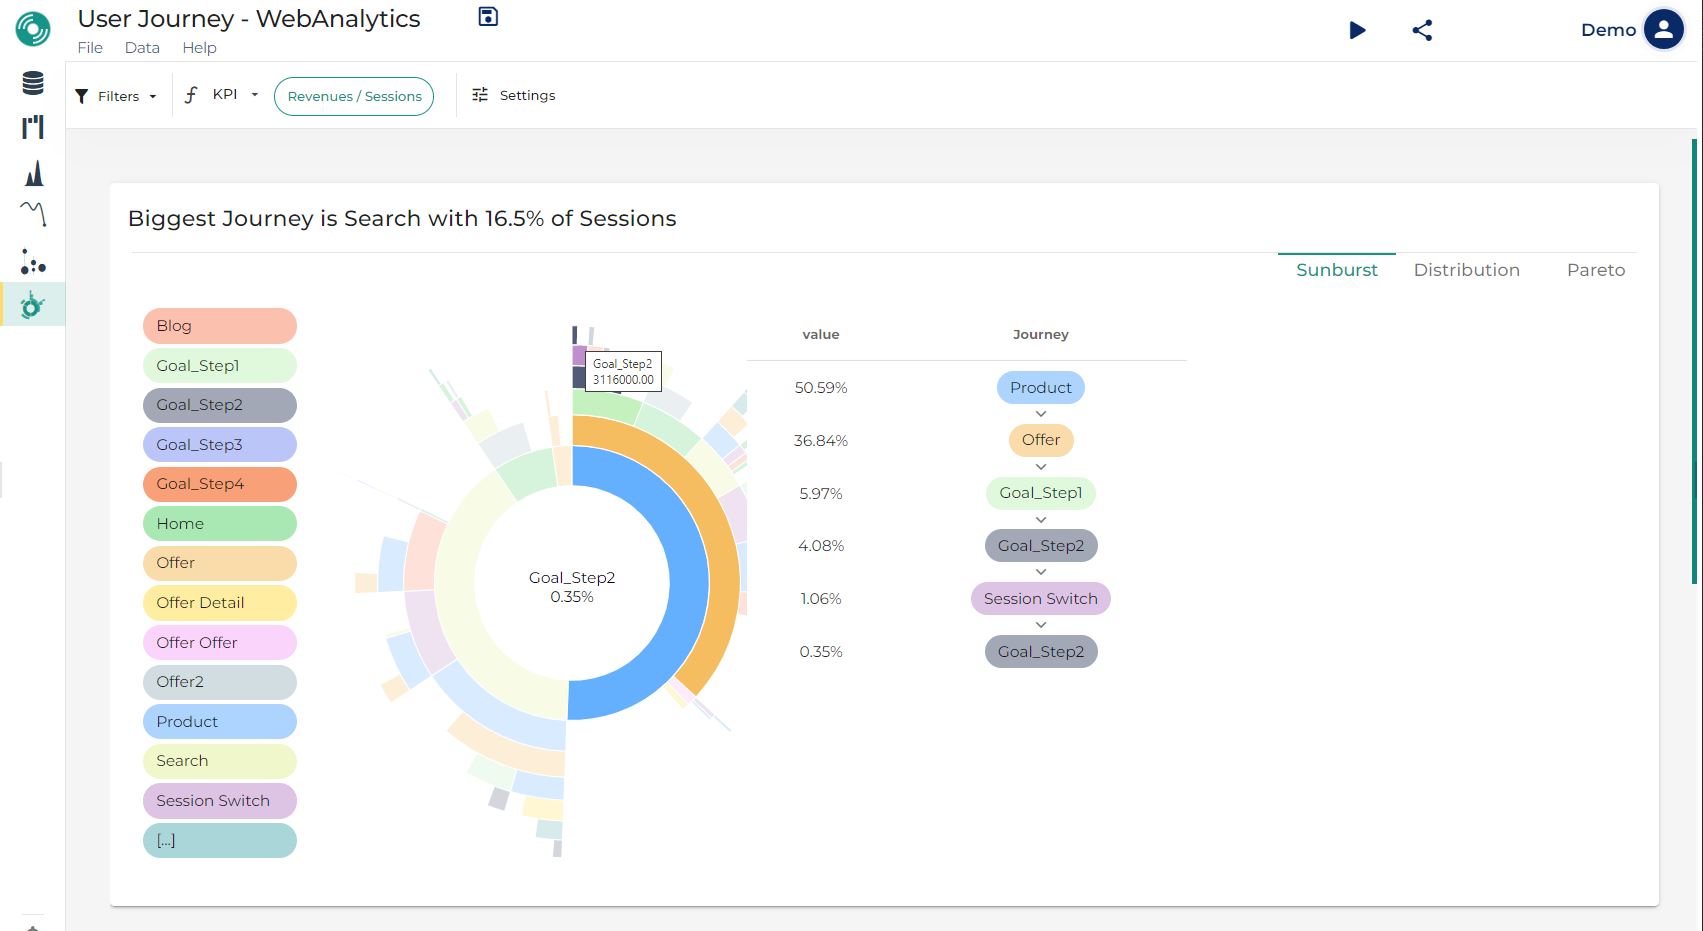This screenshot has height=931, width=1703.
Task: Select the Goal_Step3 legend chip
Action: click(220, 445)
